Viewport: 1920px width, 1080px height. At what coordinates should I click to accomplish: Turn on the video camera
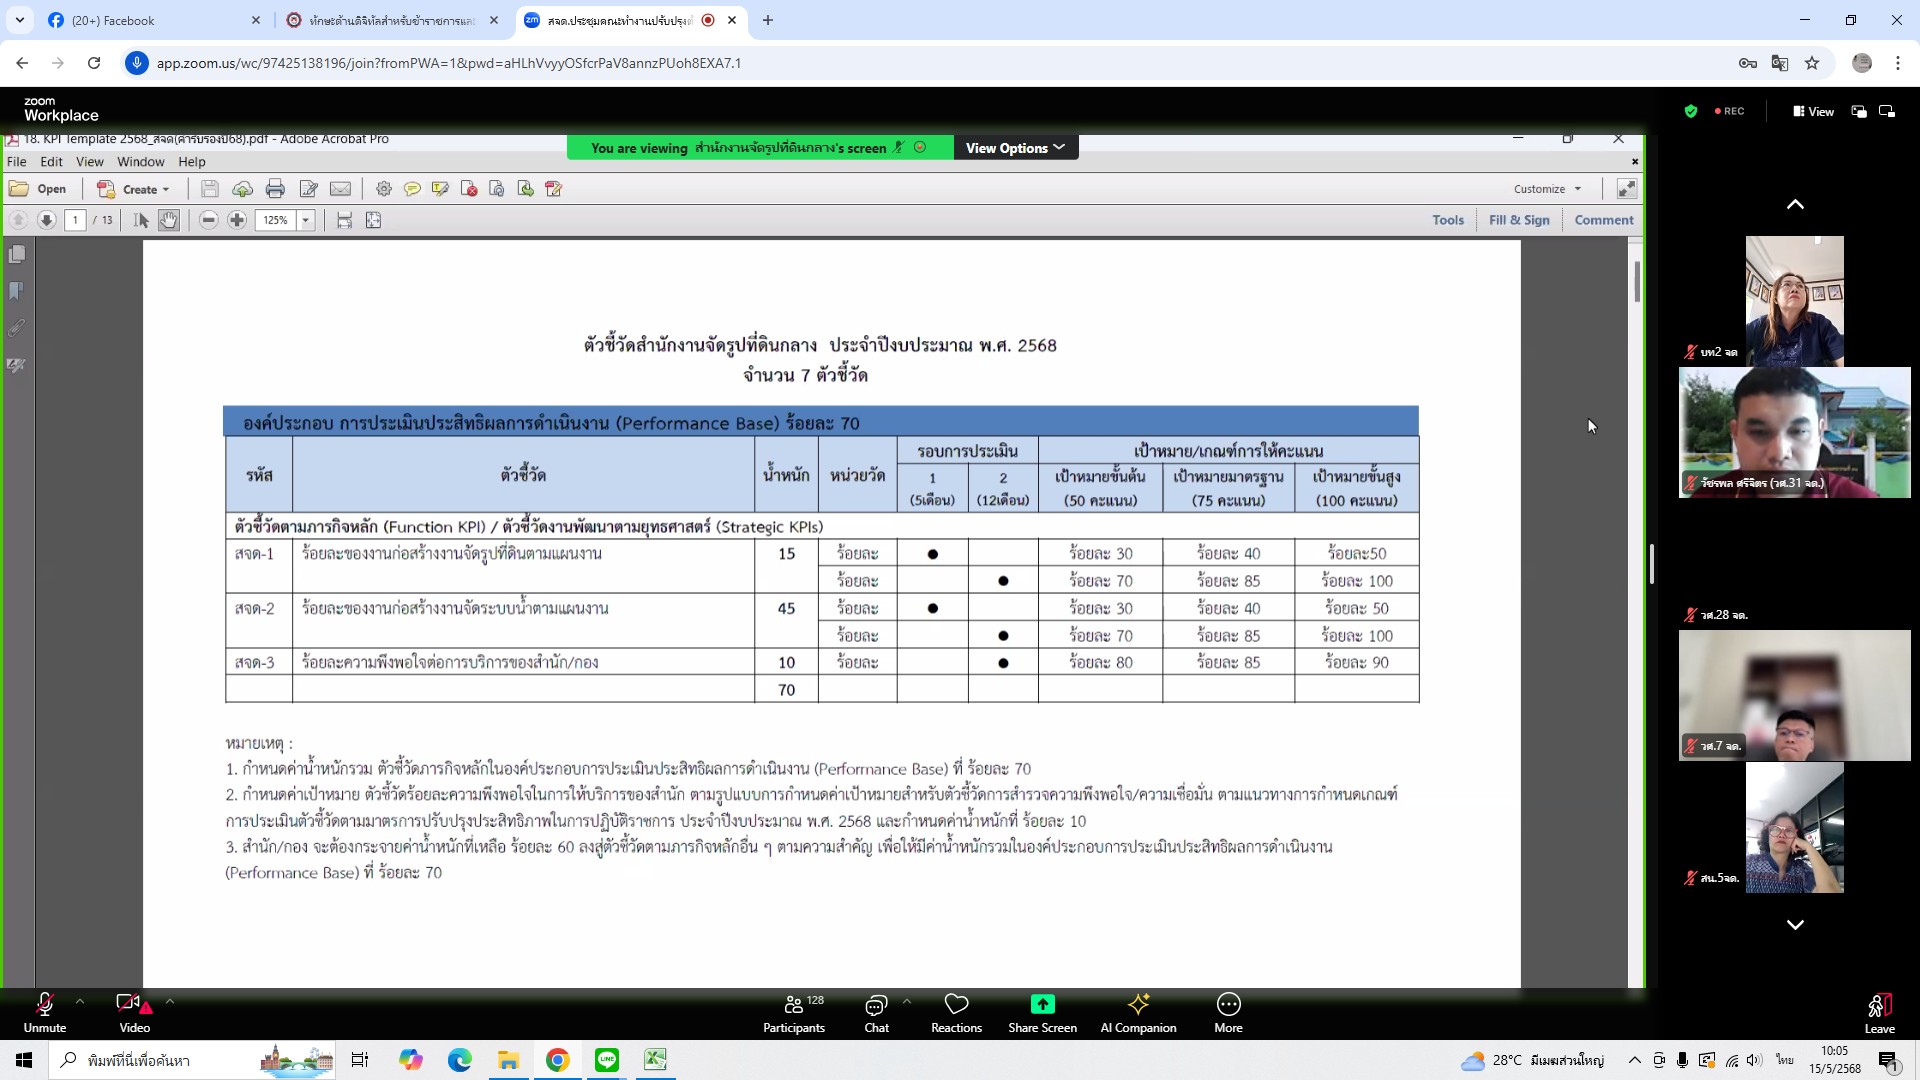[134, 1013]
